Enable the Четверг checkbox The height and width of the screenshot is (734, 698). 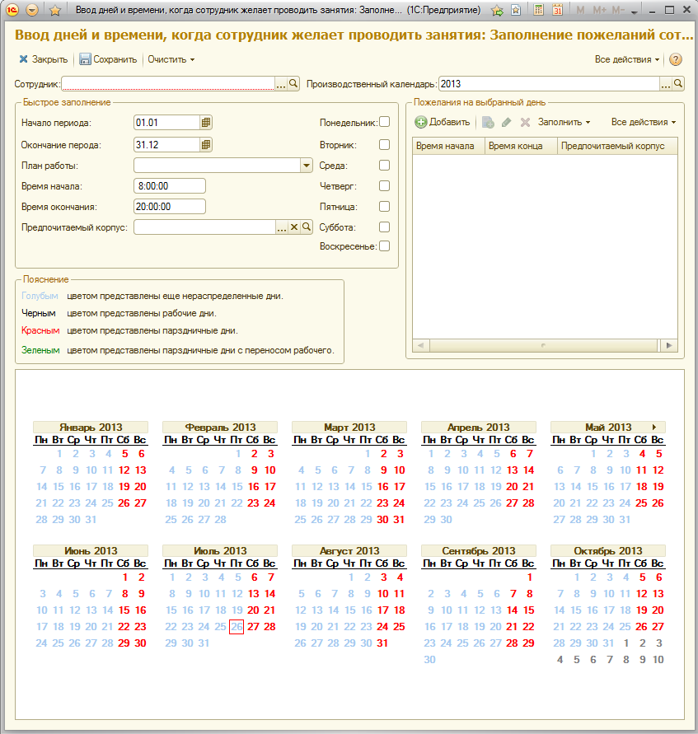coord(384,186)
